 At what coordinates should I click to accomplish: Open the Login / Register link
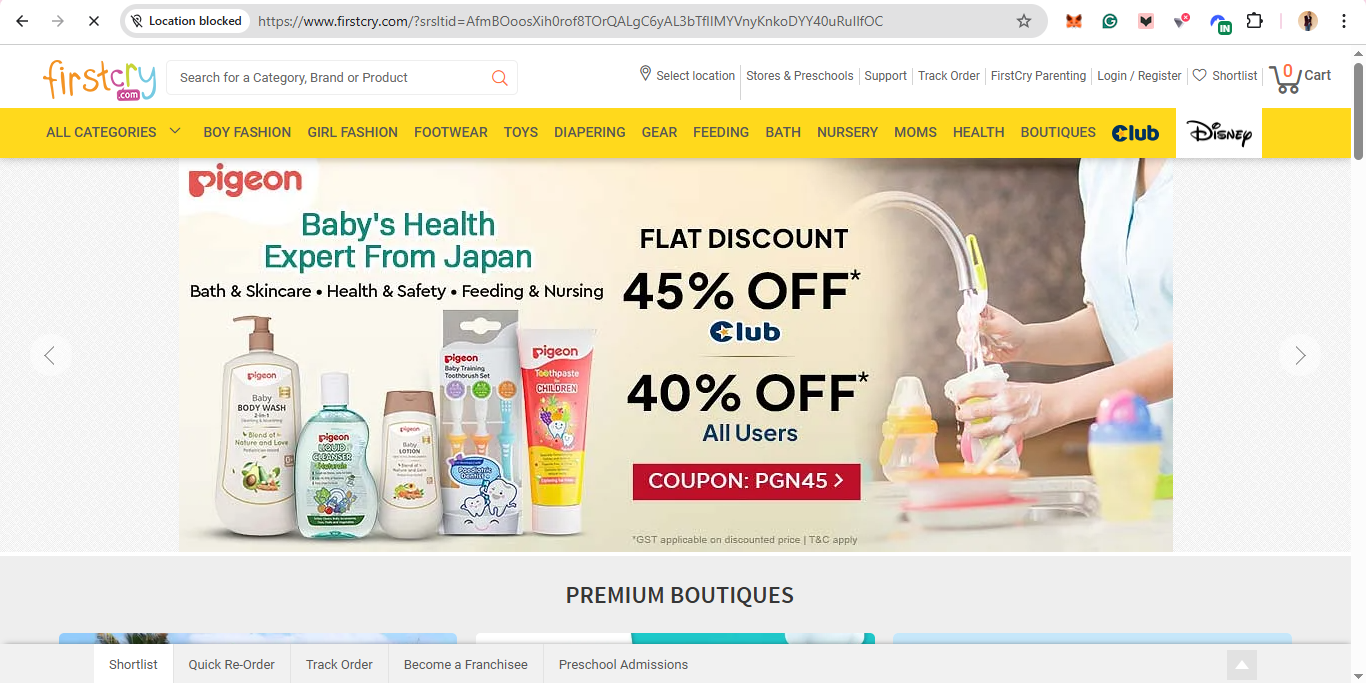click(1139, 76)
